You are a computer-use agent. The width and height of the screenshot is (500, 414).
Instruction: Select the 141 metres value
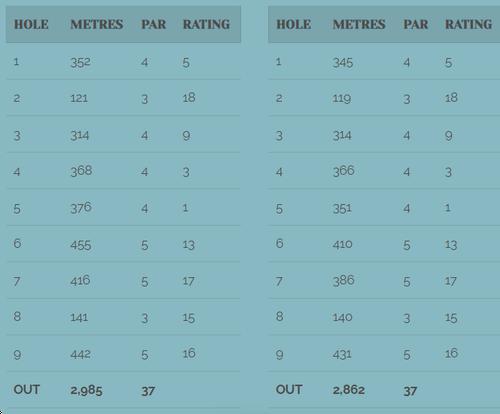coord(79,317)
